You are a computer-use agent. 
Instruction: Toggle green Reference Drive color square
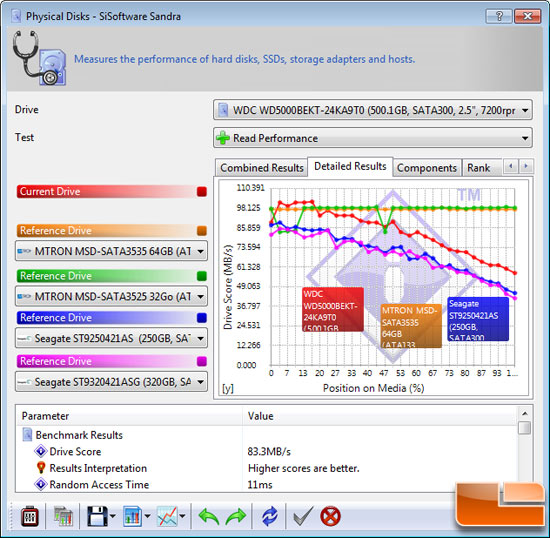coord(202,276)
